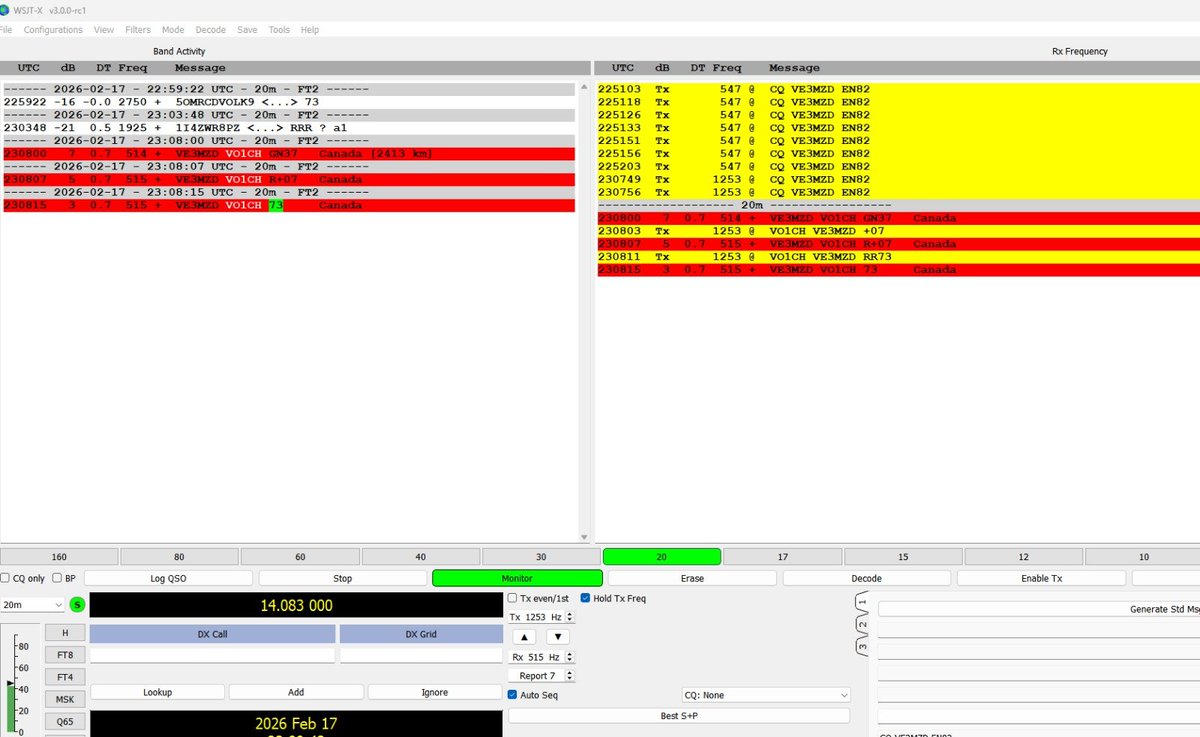
Task: Enable CQ only checkbox
Action: (x=5, y=578)
